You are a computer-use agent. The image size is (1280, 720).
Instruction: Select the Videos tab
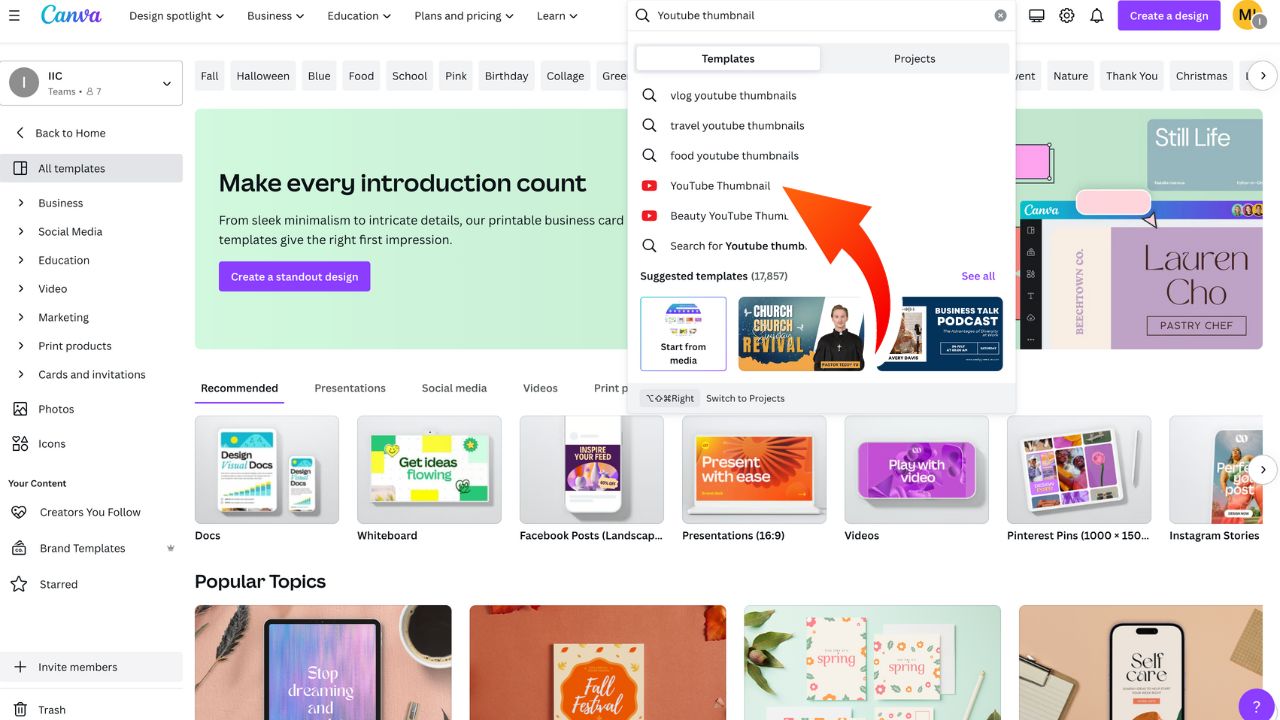pyautogui.click(x=540, y=388)
